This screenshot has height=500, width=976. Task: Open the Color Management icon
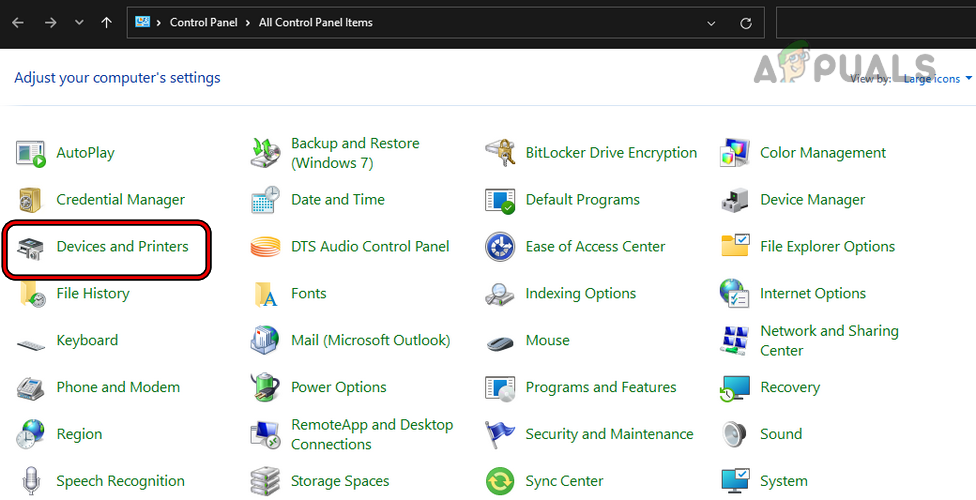[x=735, y=153]
